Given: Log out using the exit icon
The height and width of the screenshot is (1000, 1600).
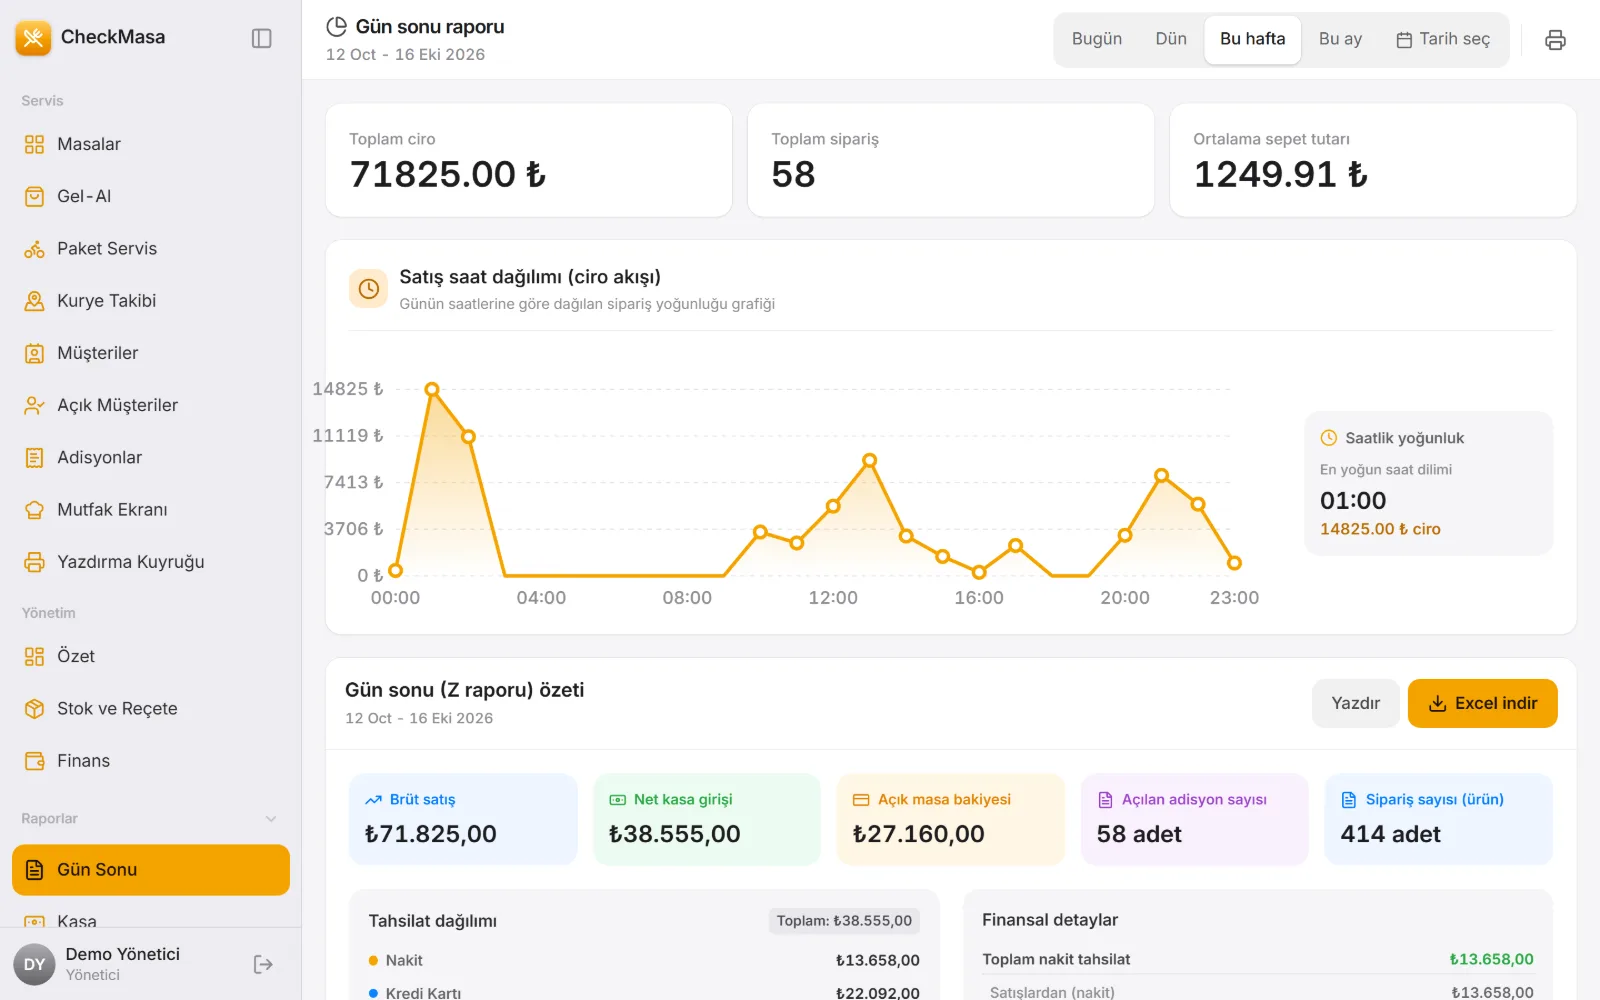Looking at the screenshot, I should pyautogui.click(x=263, y=964).
